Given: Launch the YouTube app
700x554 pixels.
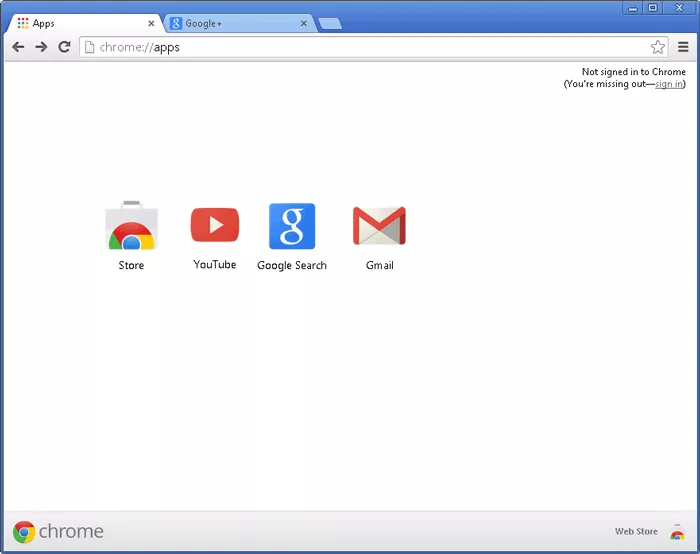Looking at the screenshot, I should (215, 225).
